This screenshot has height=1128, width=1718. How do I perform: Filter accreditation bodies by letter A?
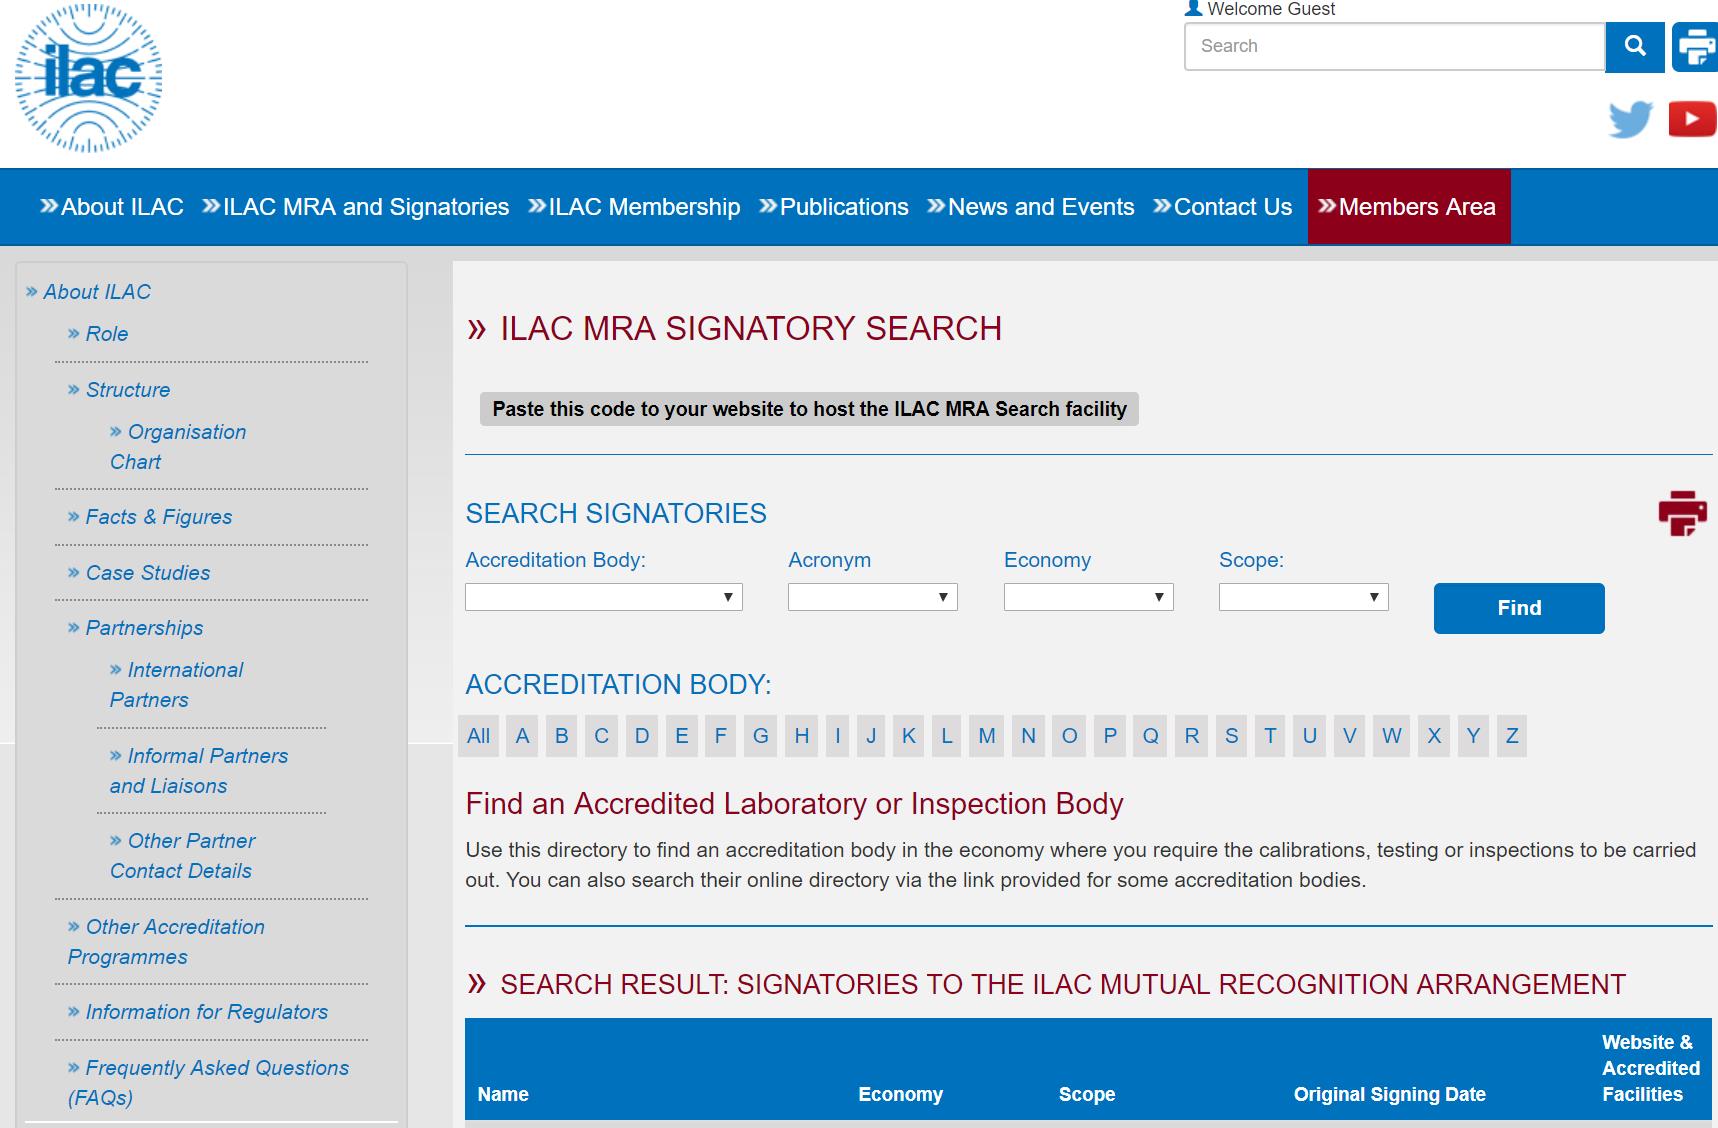[x=522, y=736]
